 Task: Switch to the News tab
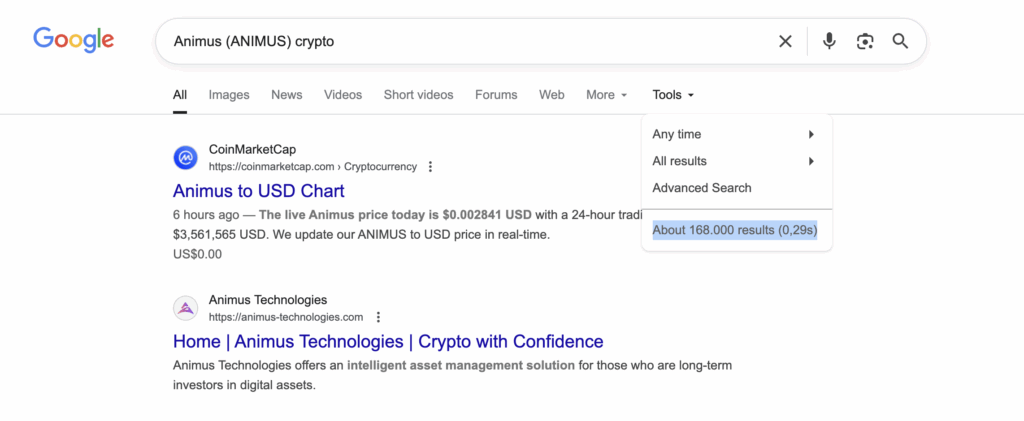[x=286, y=95]
